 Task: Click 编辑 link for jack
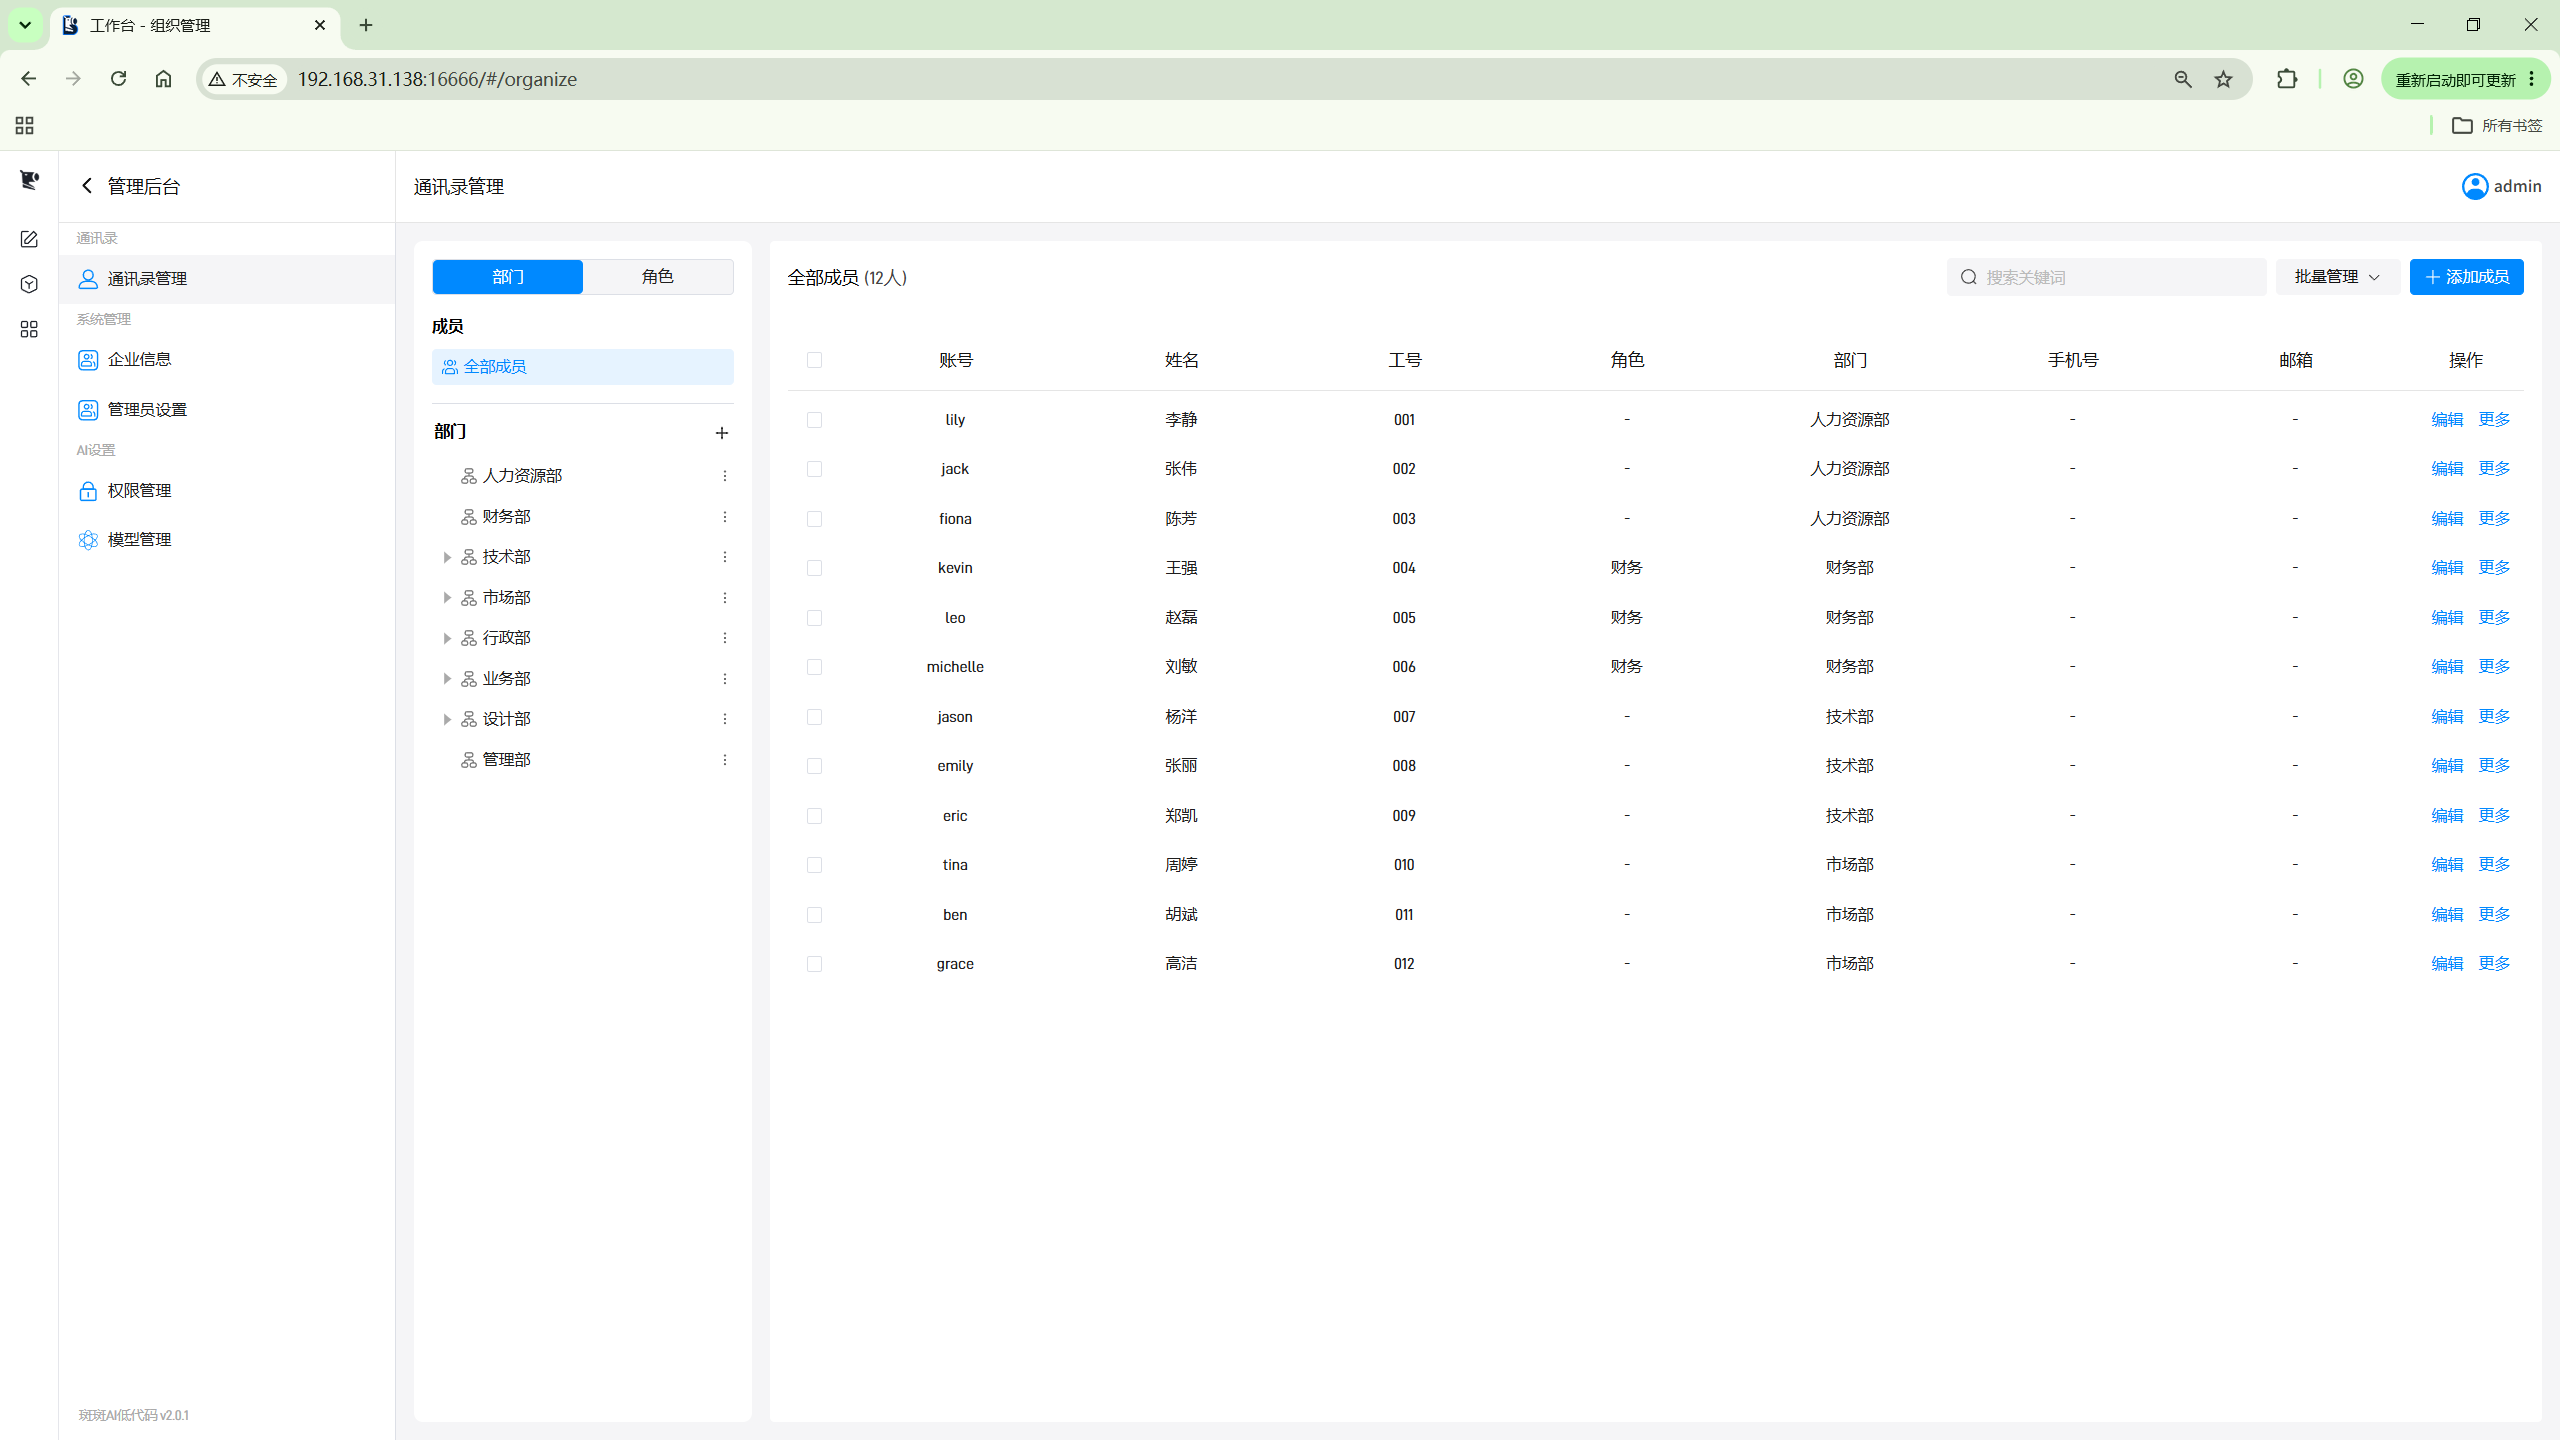point(2447,469)
